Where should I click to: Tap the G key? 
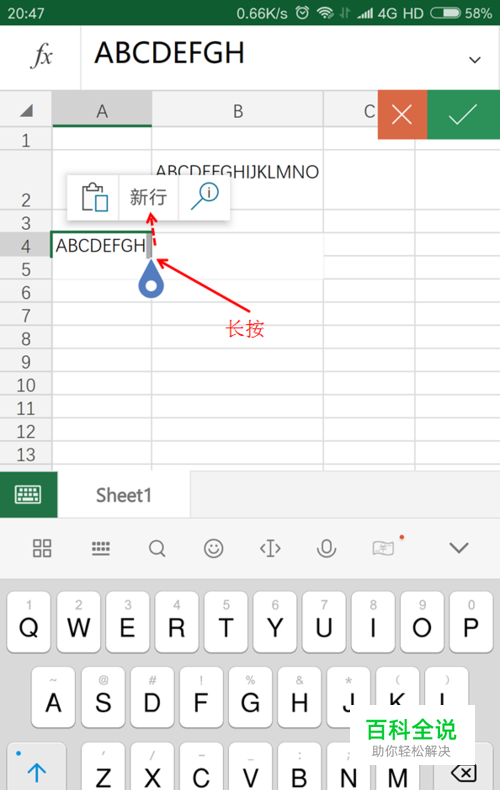(250, 697)
